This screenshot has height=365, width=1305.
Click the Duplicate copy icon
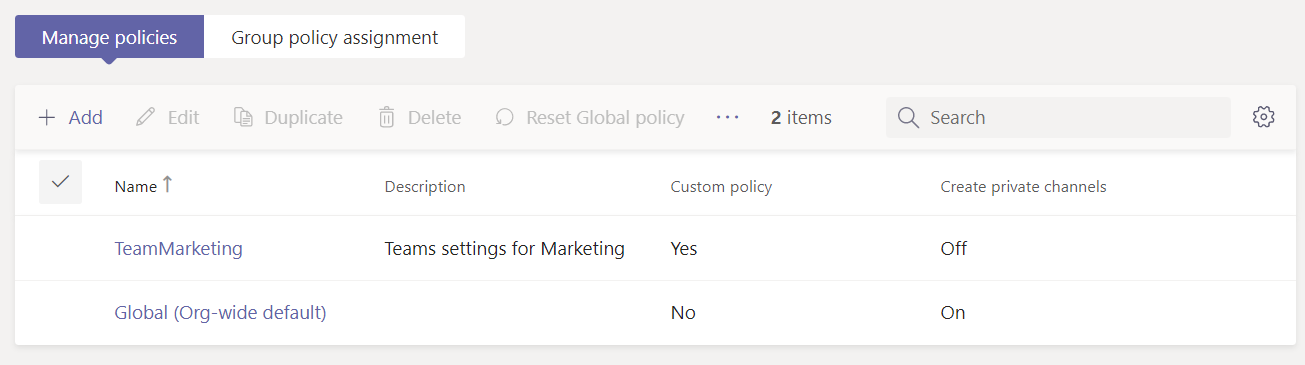pos(243,117)
